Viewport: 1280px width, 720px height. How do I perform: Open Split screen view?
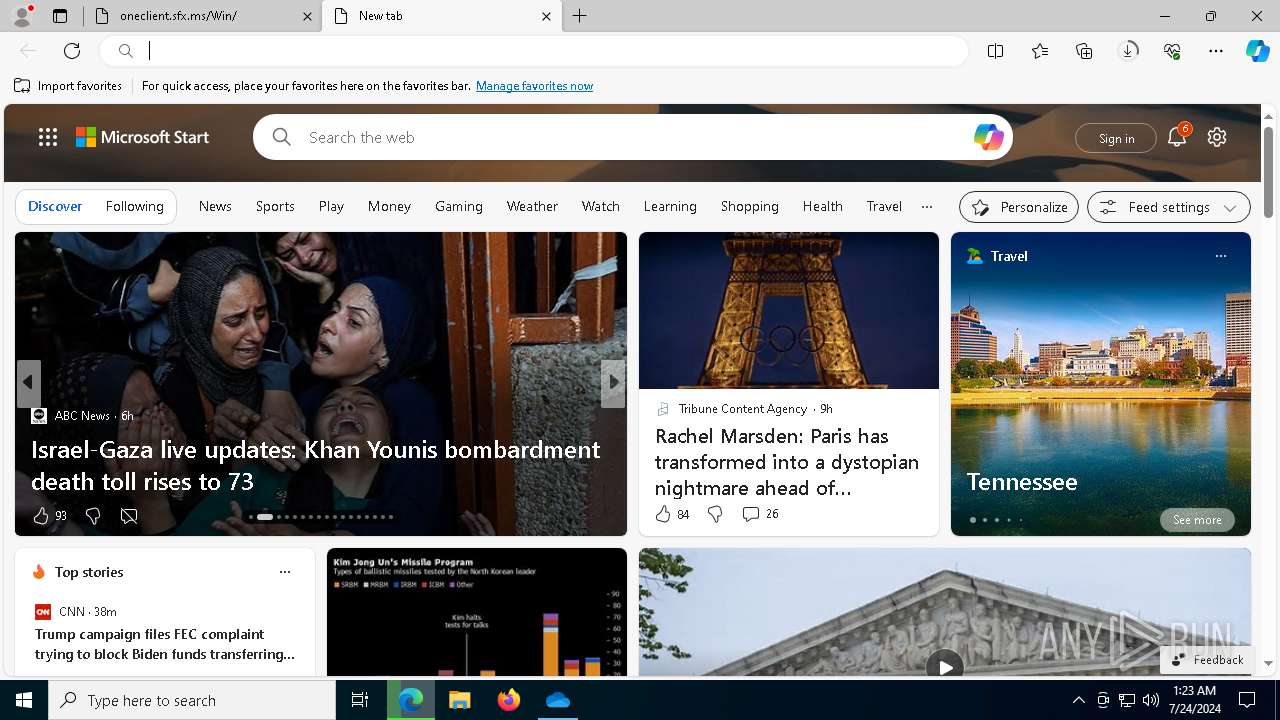(995, 51)
